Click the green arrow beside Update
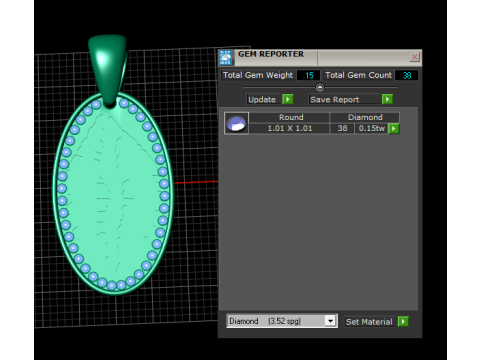Viewport: 480px width, 360px height. coord(288,99)
